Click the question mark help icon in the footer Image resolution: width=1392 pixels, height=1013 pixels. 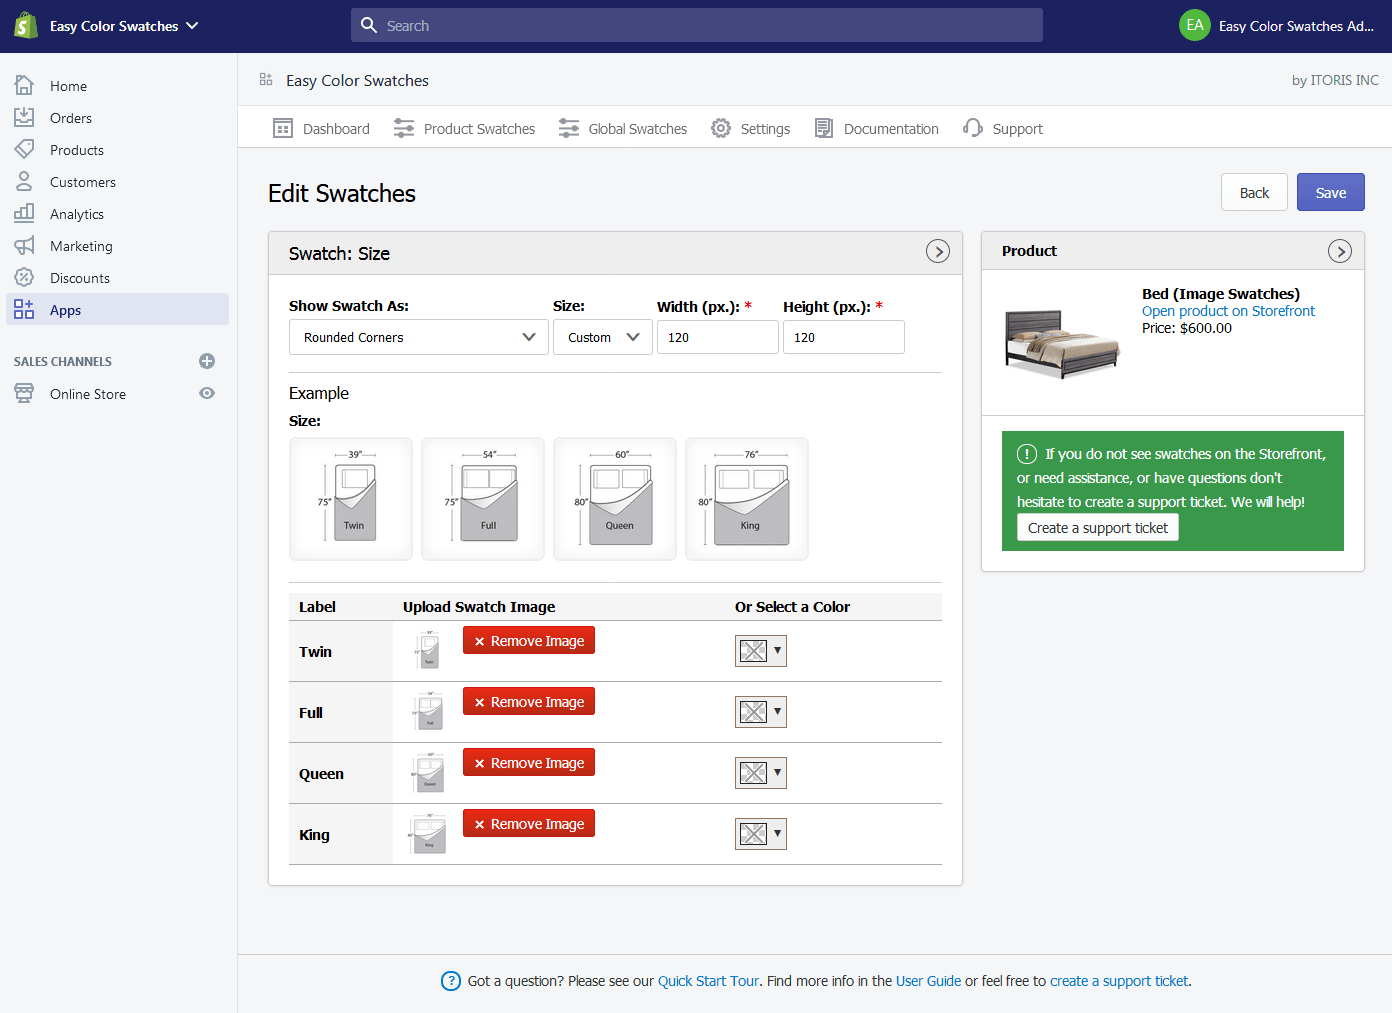(451, 981)
